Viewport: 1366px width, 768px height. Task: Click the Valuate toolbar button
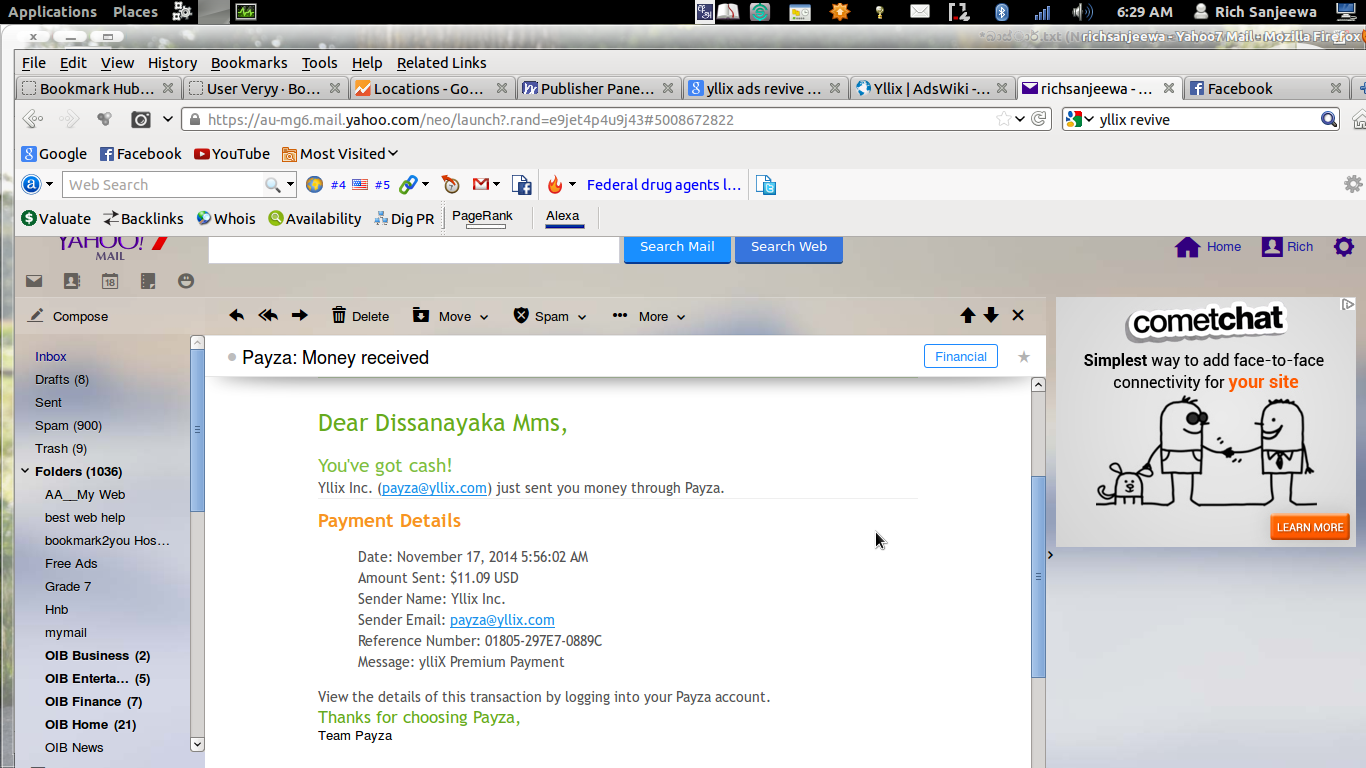56,219
